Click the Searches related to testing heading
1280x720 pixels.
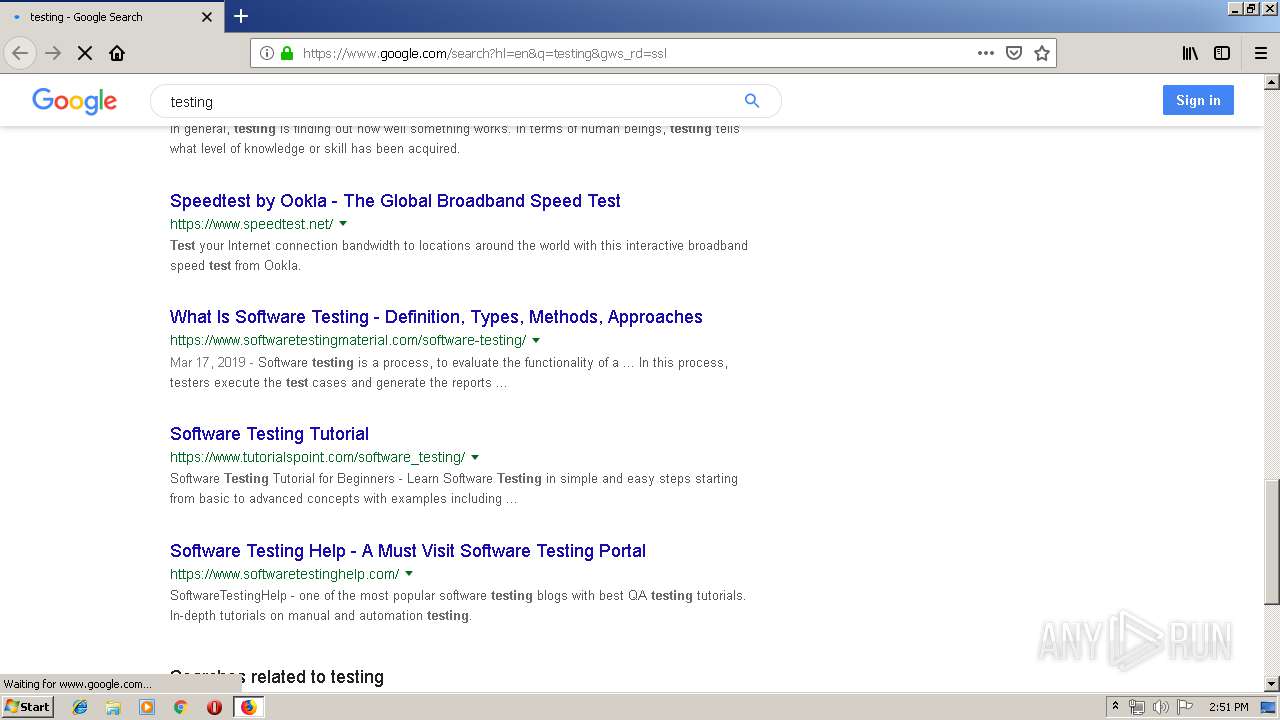[x=277, y=677]
